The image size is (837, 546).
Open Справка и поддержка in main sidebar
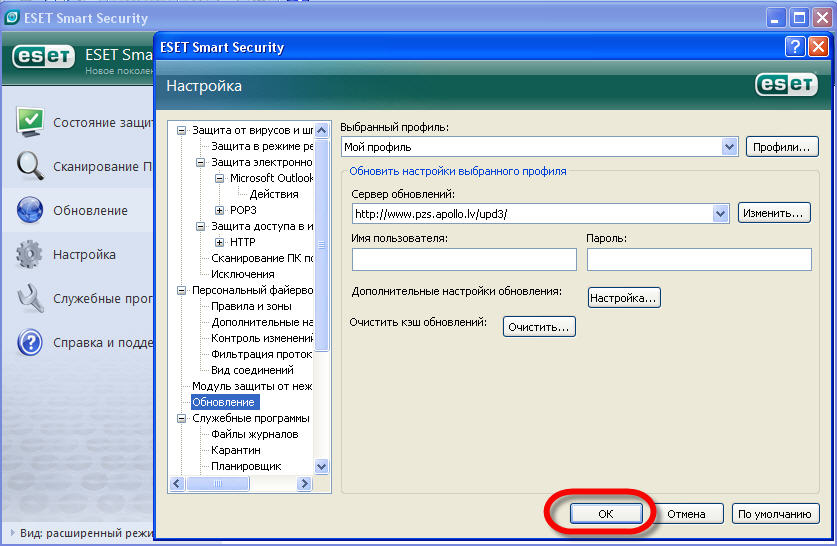[103, 343]
